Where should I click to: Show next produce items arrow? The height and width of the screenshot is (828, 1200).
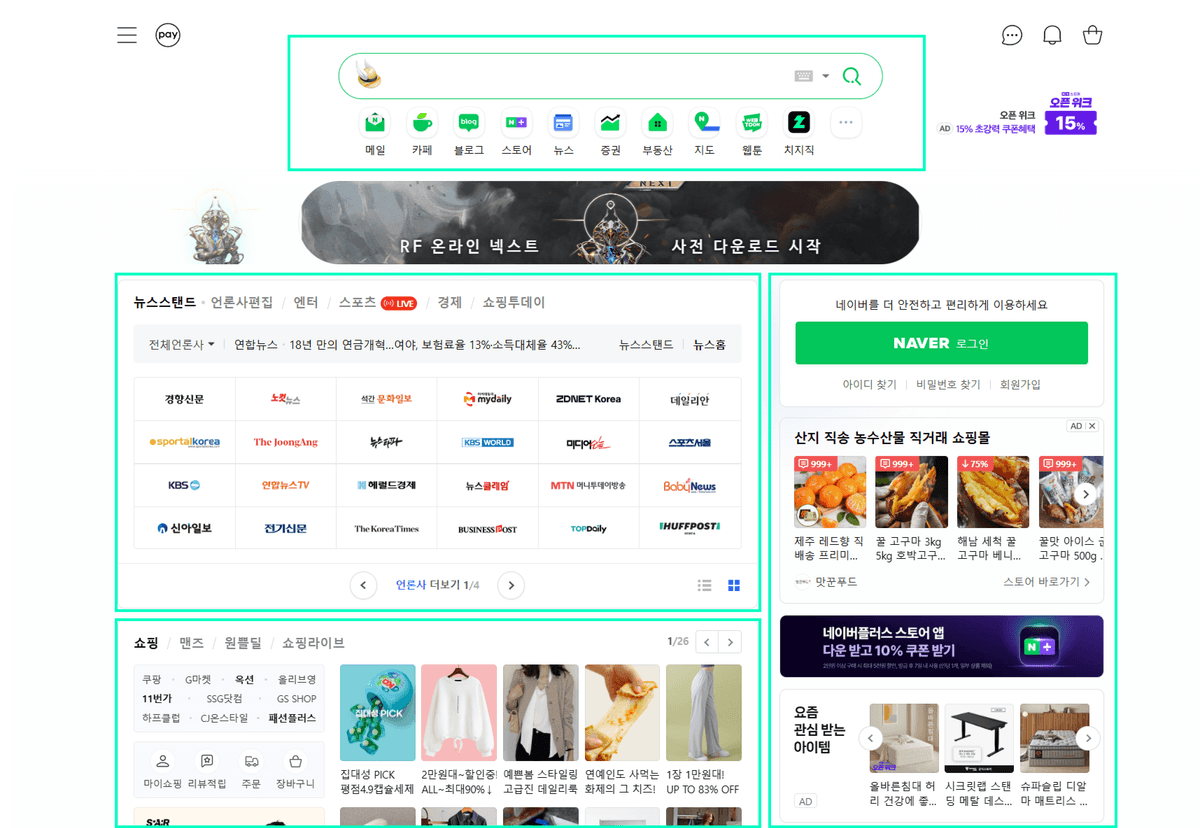point(1086,494)
